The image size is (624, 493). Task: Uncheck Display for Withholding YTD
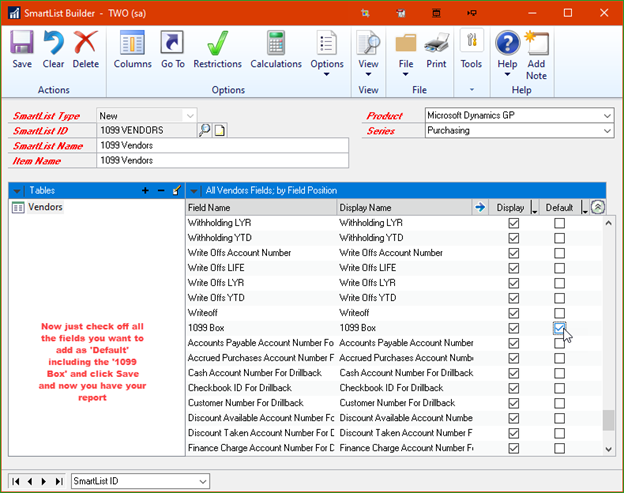[513, 238]
